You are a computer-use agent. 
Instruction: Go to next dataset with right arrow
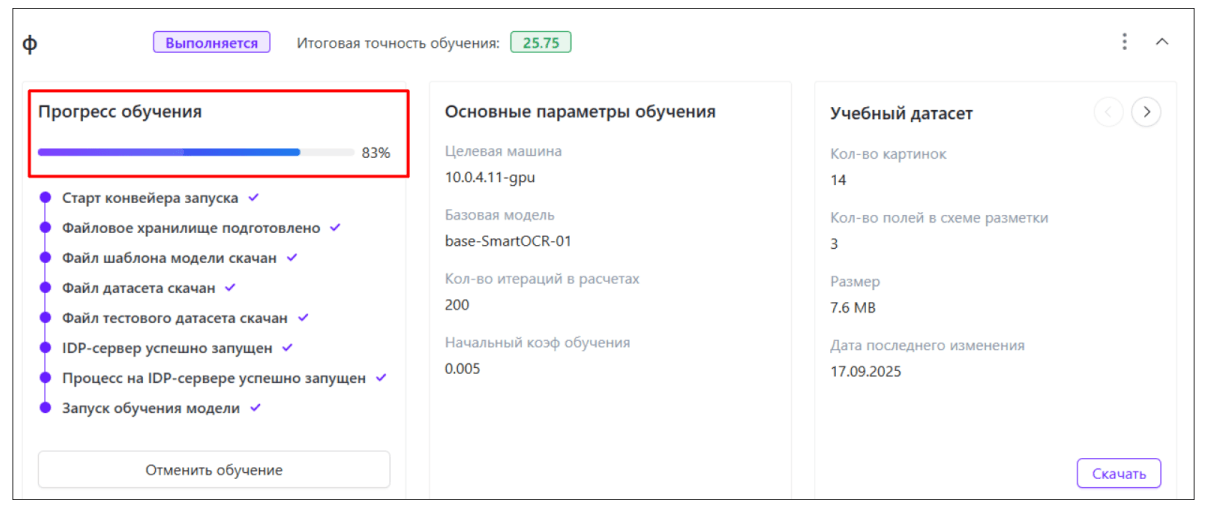coord(1146,113)
